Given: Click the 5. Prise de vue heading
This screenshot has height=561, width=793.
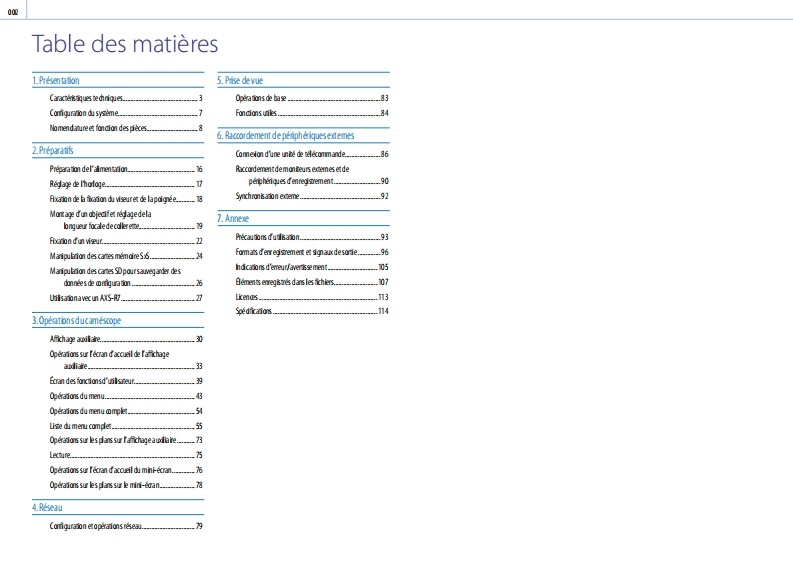Looking at the screenshot, I should click(243, 80).
